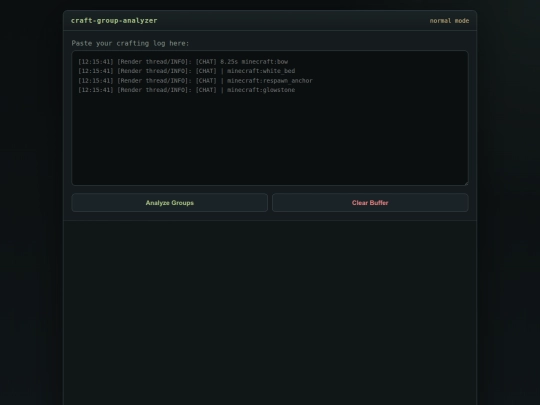Click the log line containing minecraft:white_bed
This screenshot has width=540, height=405.
[186, 71]
